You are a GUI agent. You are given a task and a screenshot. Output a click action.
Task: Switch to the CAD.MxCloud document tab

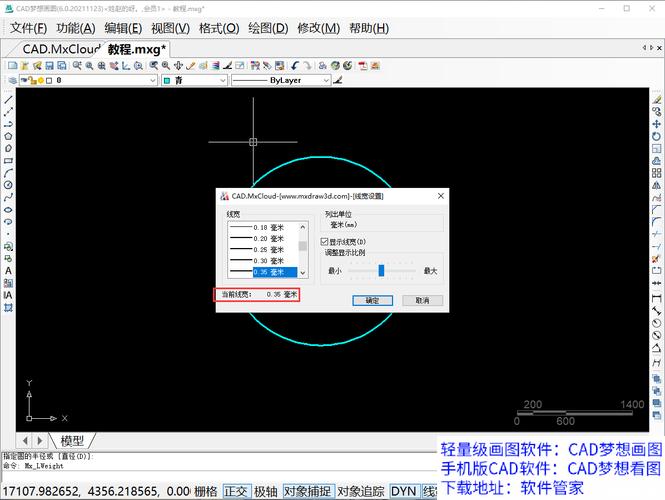coord(59,48)
